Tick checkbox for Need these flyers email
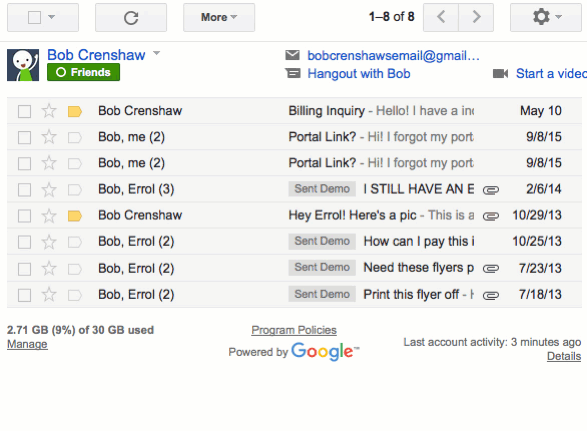This screenshot has width=587, height=431. [x=24, y=269]
